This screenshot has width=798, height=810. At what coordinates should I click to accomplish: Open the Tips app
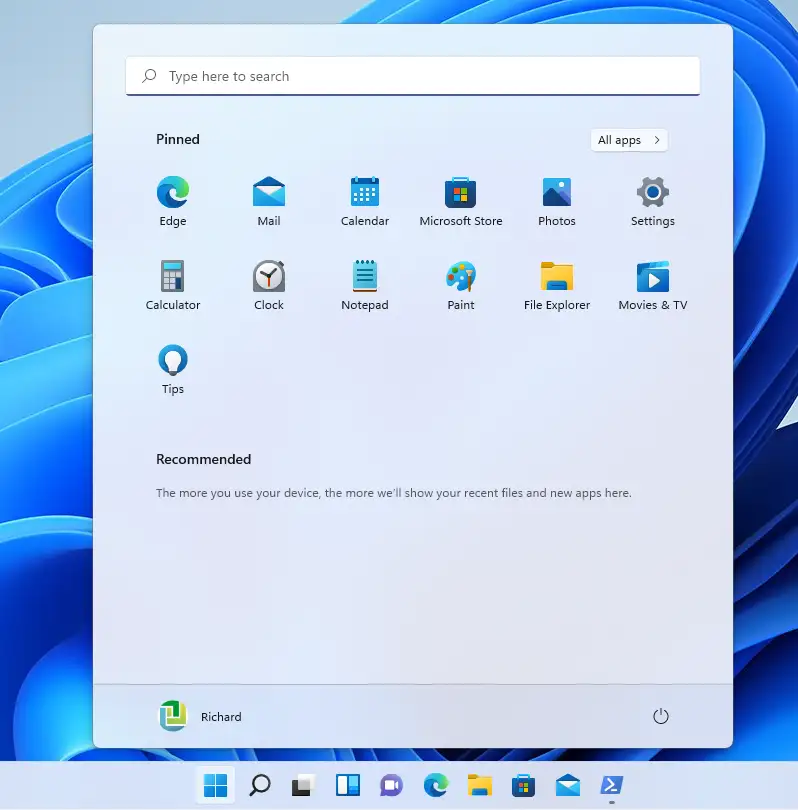[x=173, y=370]
